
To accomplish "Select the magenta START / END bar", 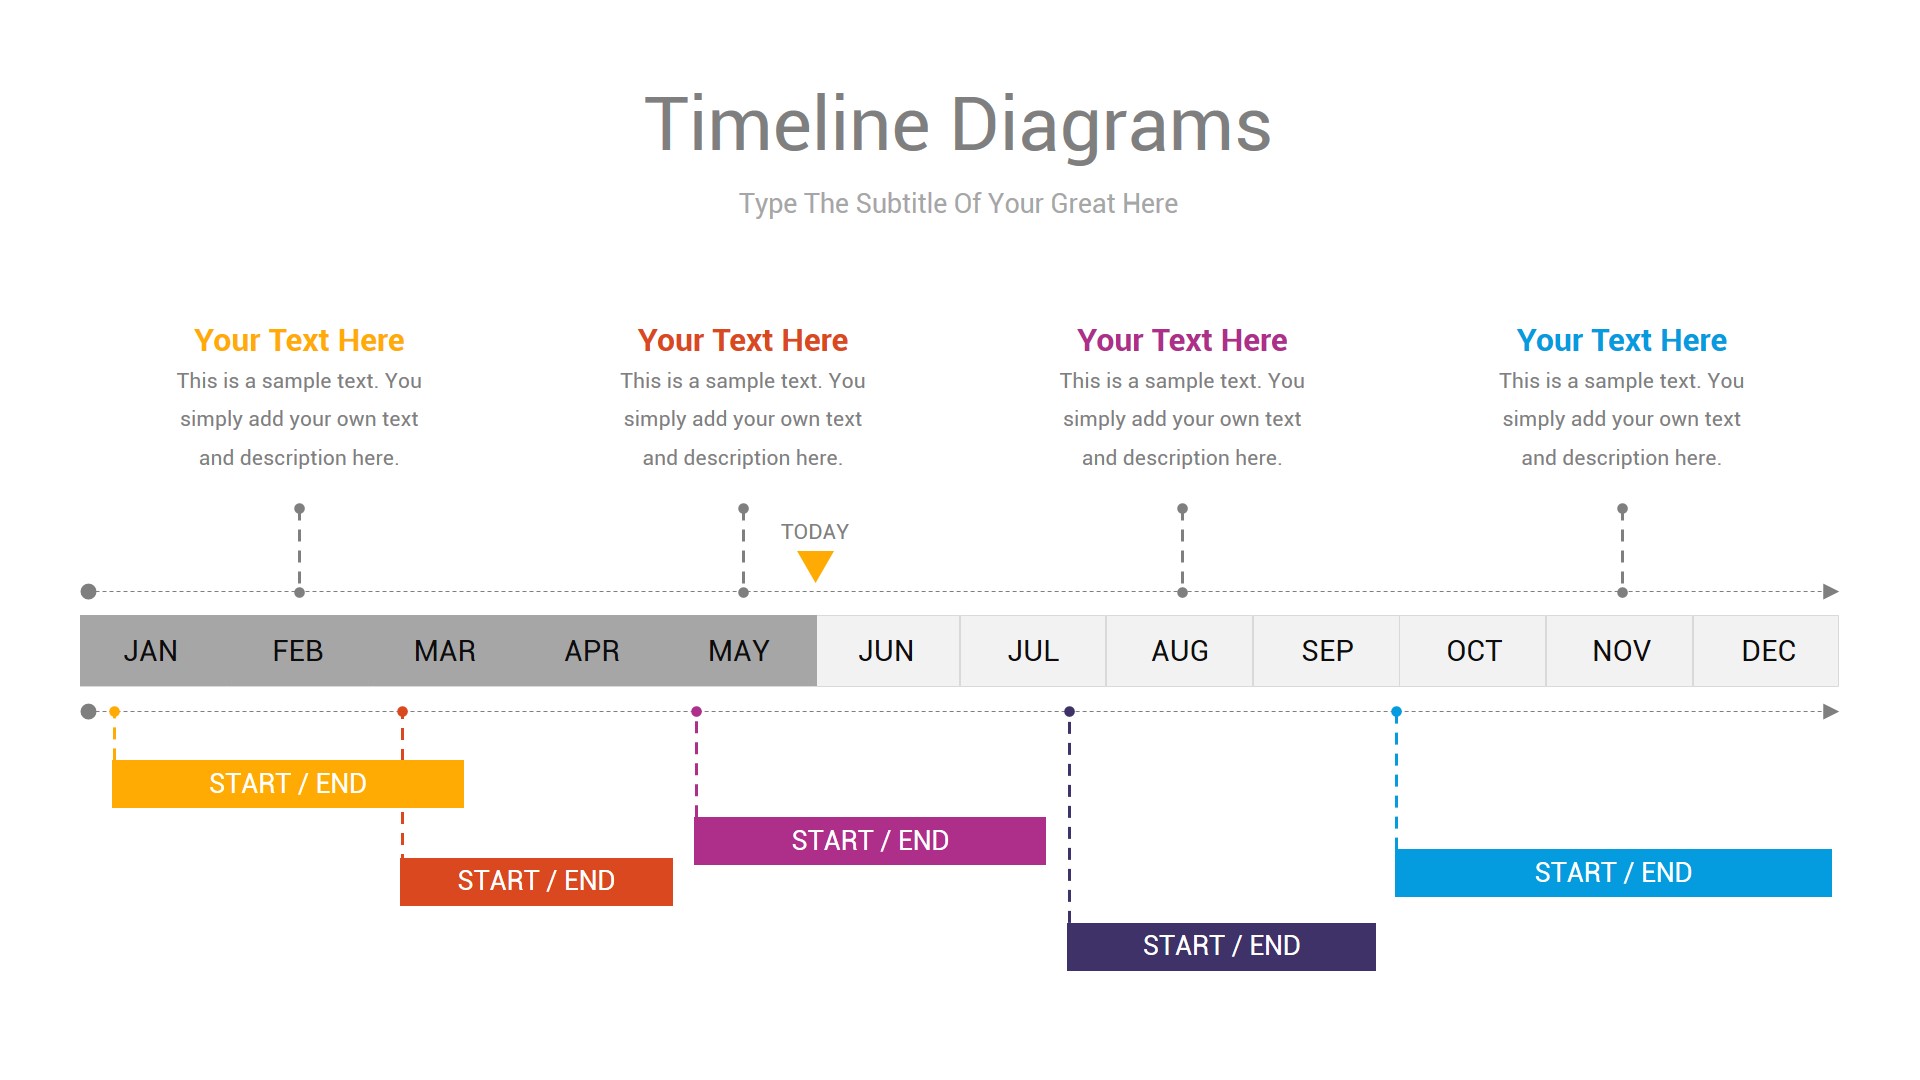I will 869,841.
